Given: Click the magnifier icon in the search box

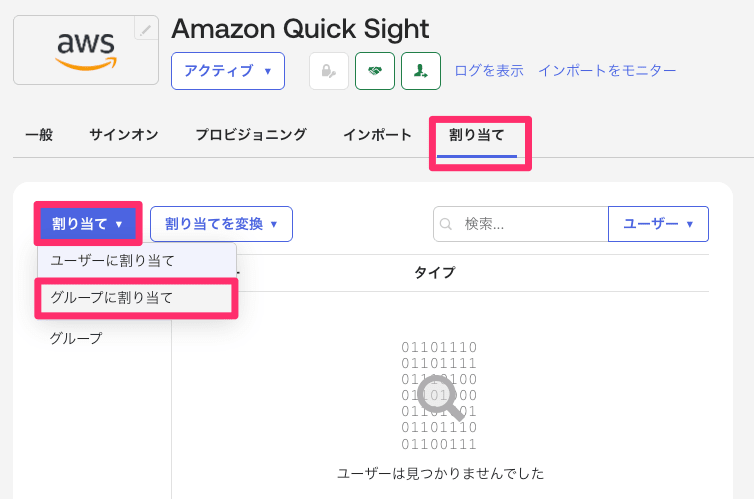Looking at the screenshot, I should point(446,224).
